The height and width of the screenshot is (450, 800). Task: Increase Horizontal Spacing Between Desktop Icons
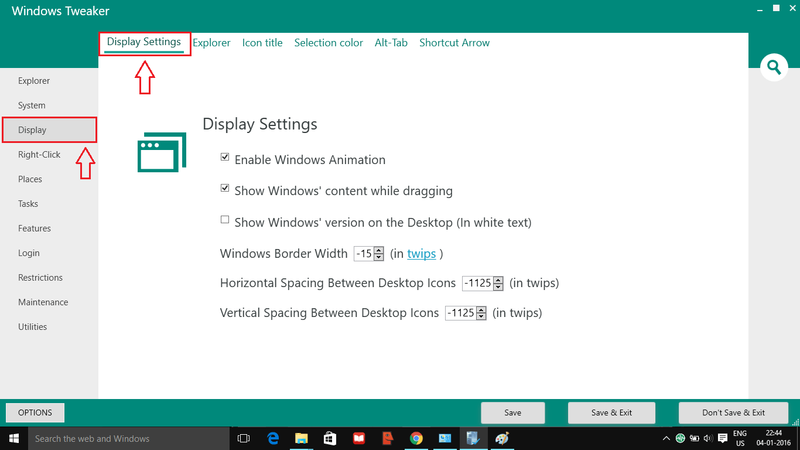coord(498,280)
